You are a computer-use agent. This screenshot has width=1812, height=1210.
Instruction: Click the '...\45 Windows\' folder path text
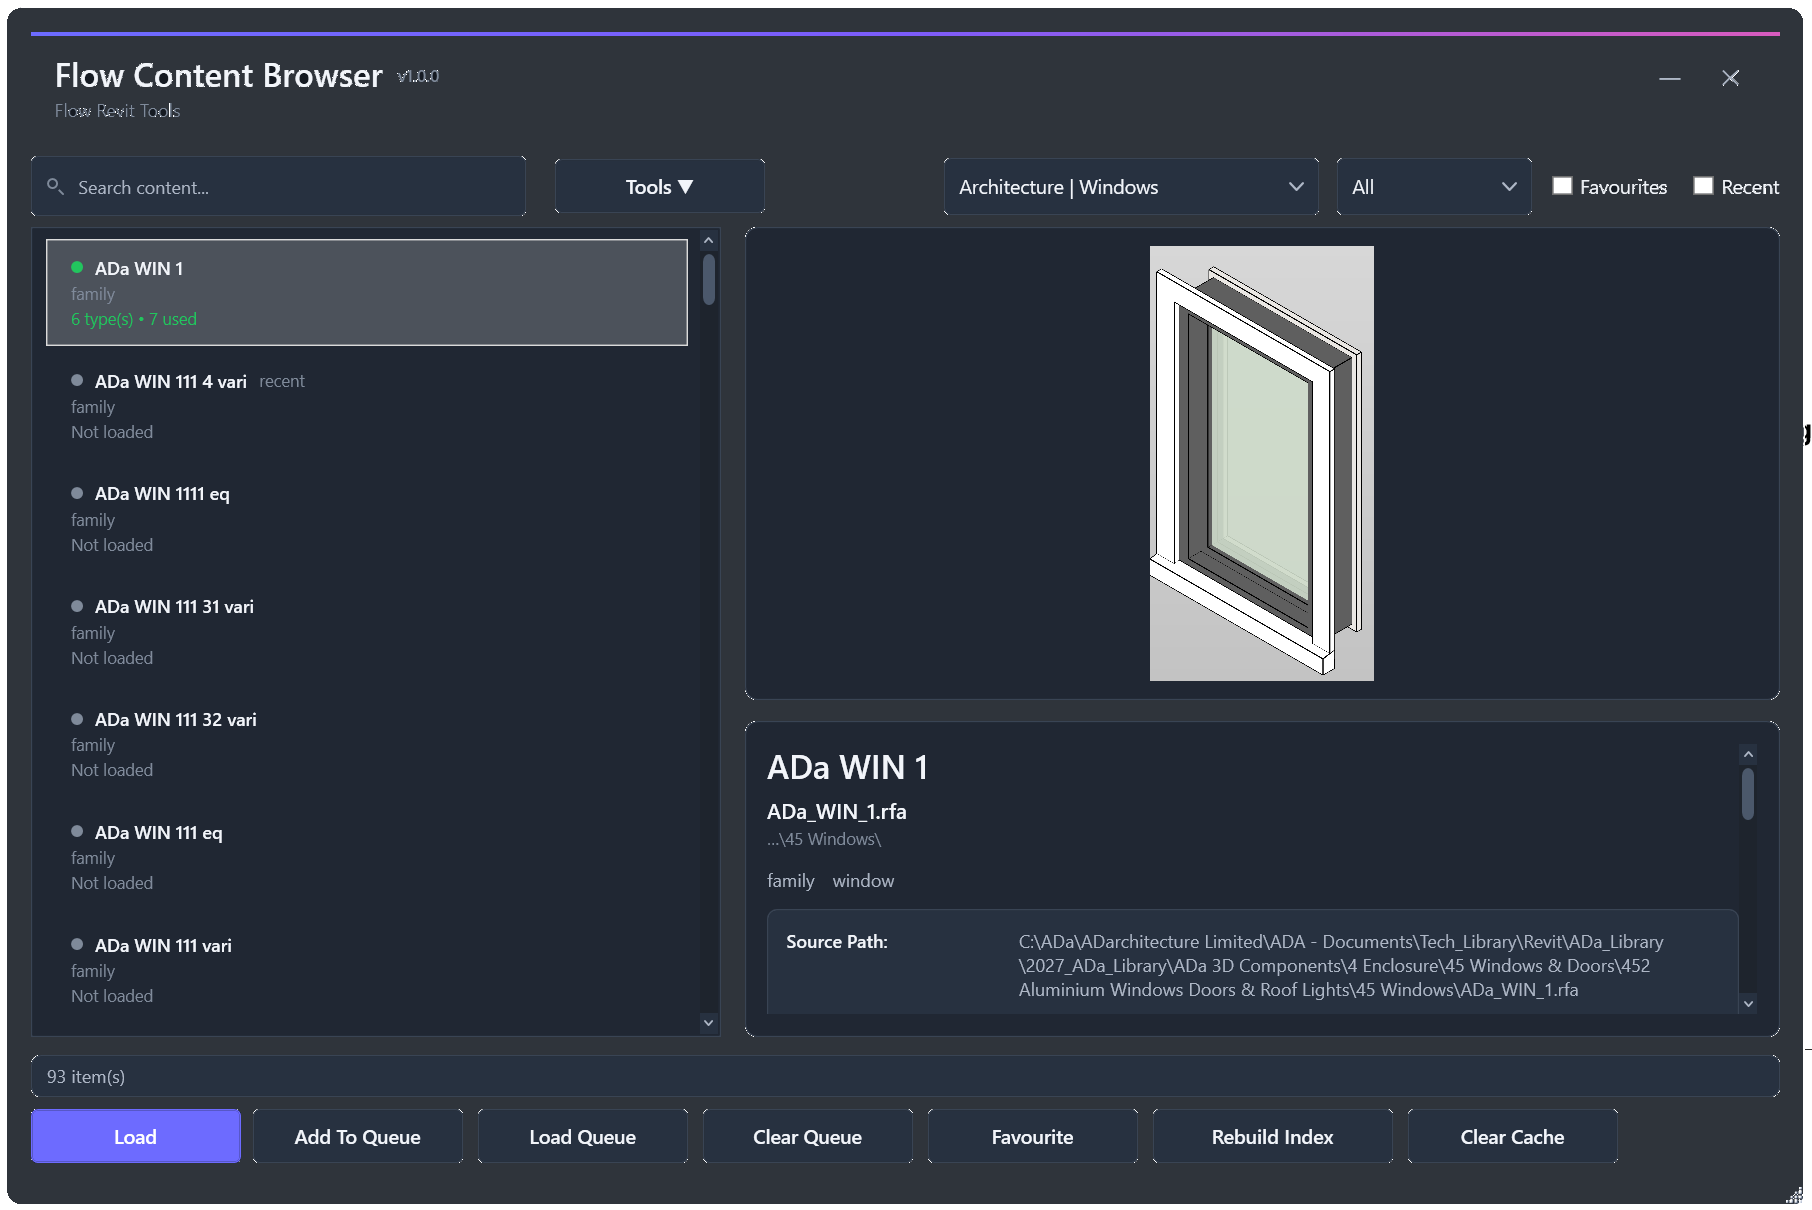pyautogui.click(x=824, y=839)
